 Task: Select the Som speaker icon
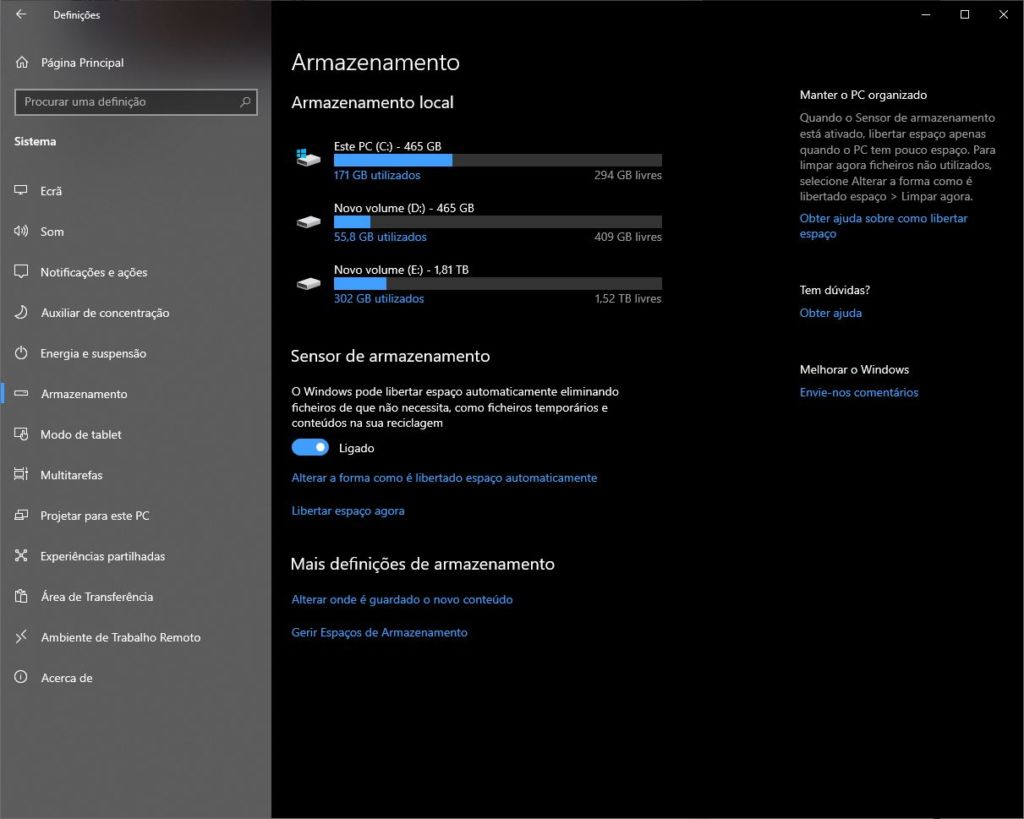(x=21, y=231)
